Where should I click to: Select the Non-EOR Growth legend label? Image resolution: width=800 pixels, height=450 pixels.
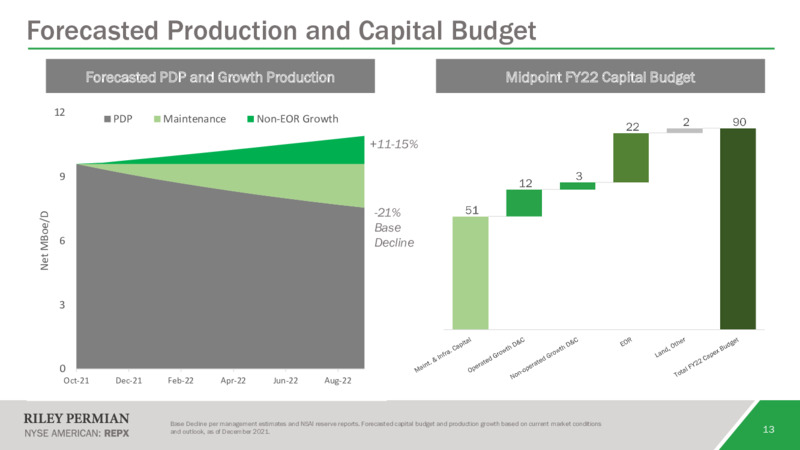click(x=297, y=119)
